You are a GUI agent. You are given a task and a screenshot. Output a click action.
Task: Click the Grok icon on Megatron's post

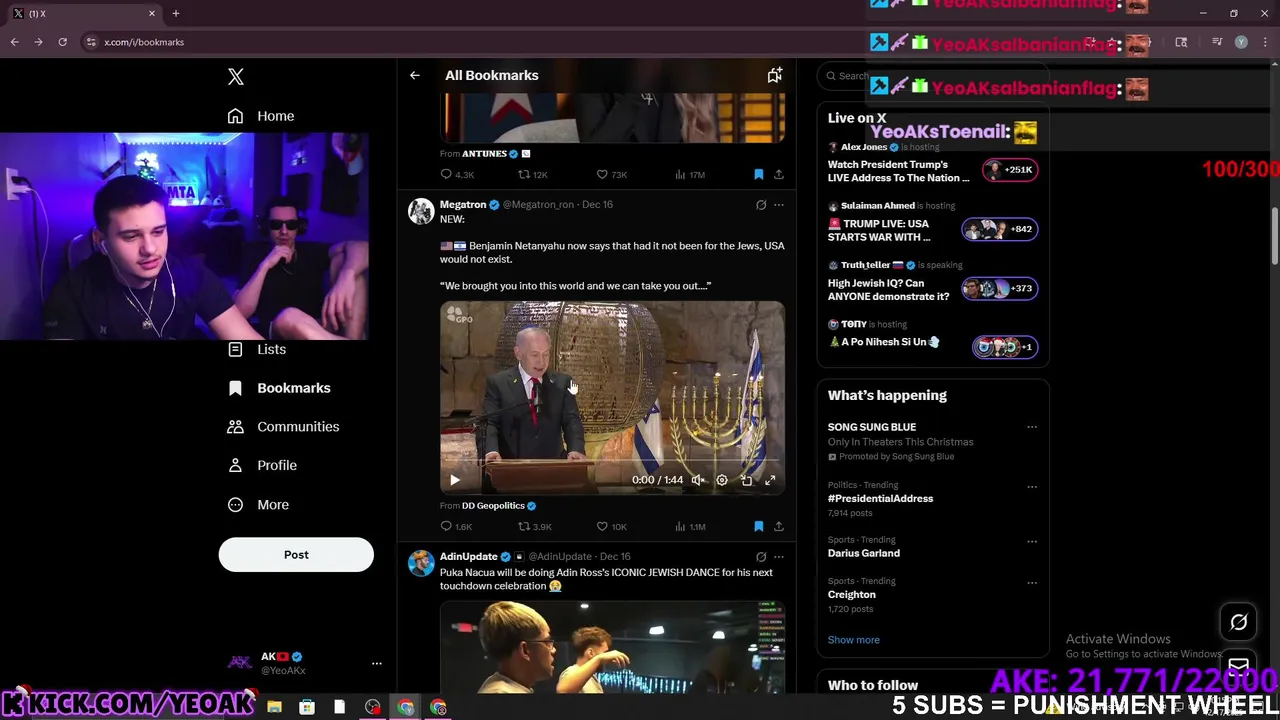tap(761, 205)
